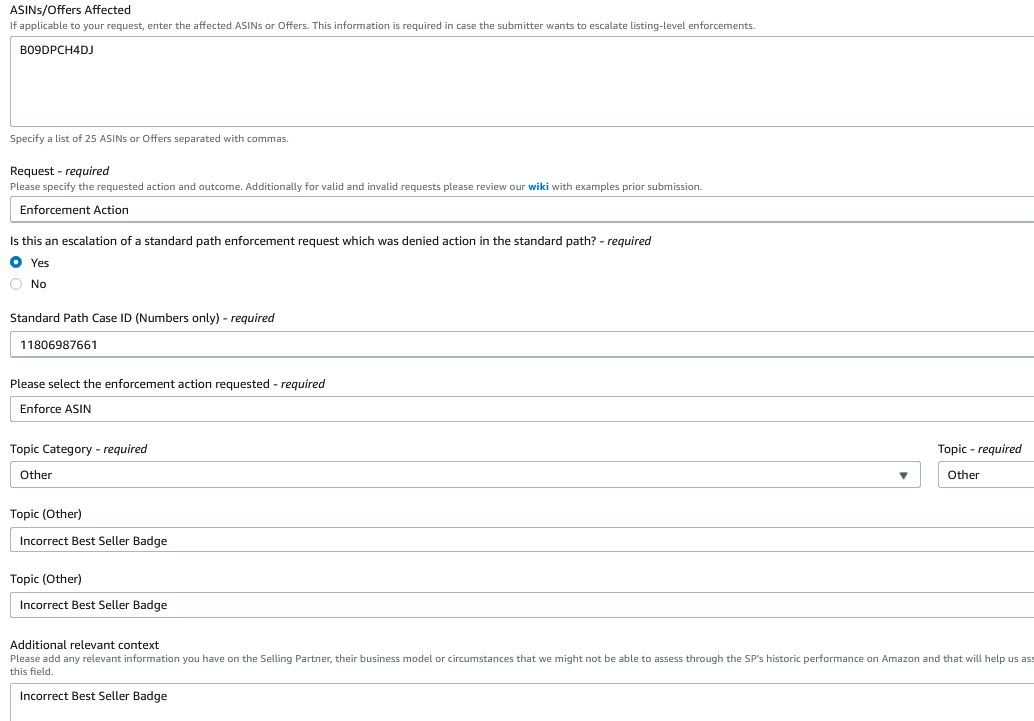This screenshot has height=721, width=1034.
Task: Click the second Topic (Other) text field
Action: (520, 605)
